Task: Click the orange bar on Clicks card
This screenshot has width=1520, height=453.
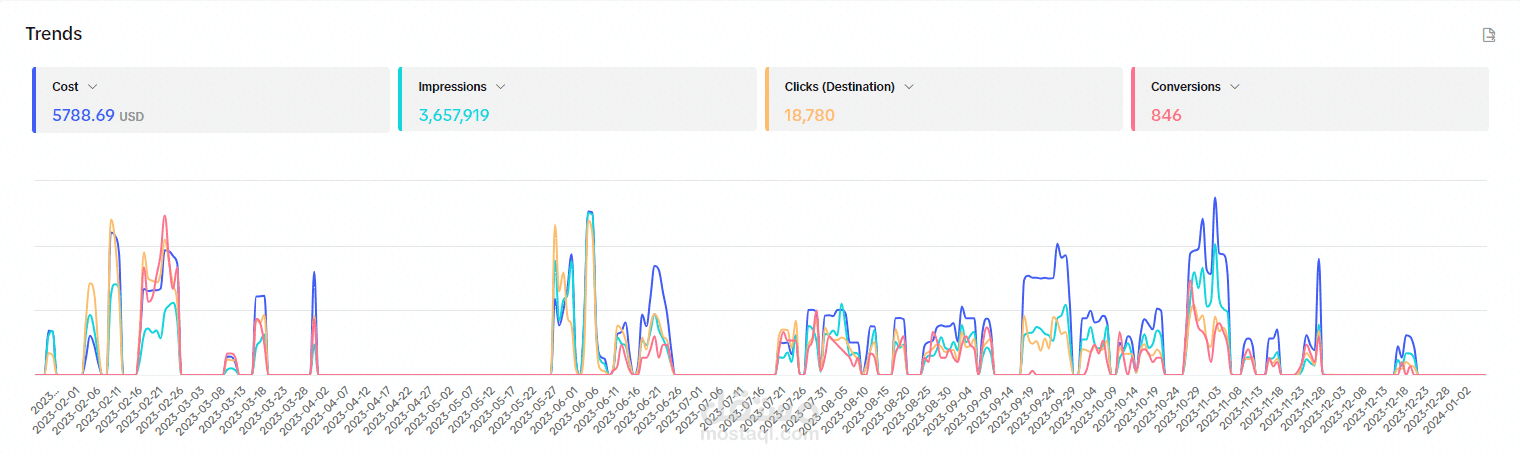Action: click(x=767, y=99)
